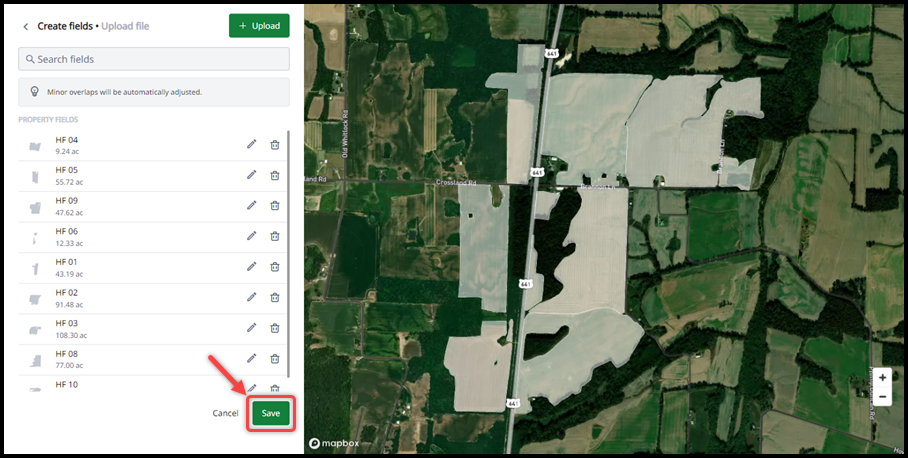Screen dimensions: 908x458
Task: Delete field HF 09 using trash icon
Action: click(x=275, y=206)
